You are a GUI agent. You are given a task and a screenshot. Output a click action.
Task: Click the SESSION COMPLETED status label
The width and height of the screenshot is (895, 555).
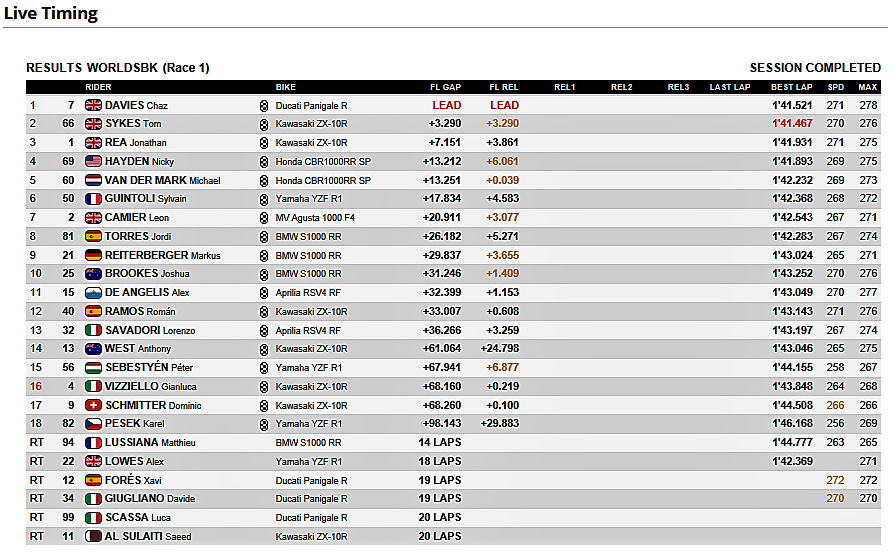[815, 67]
